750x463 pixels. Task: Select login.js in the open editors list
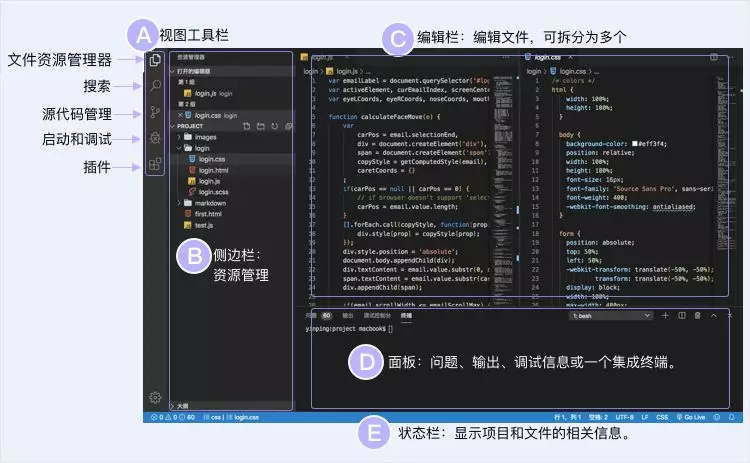232,93
